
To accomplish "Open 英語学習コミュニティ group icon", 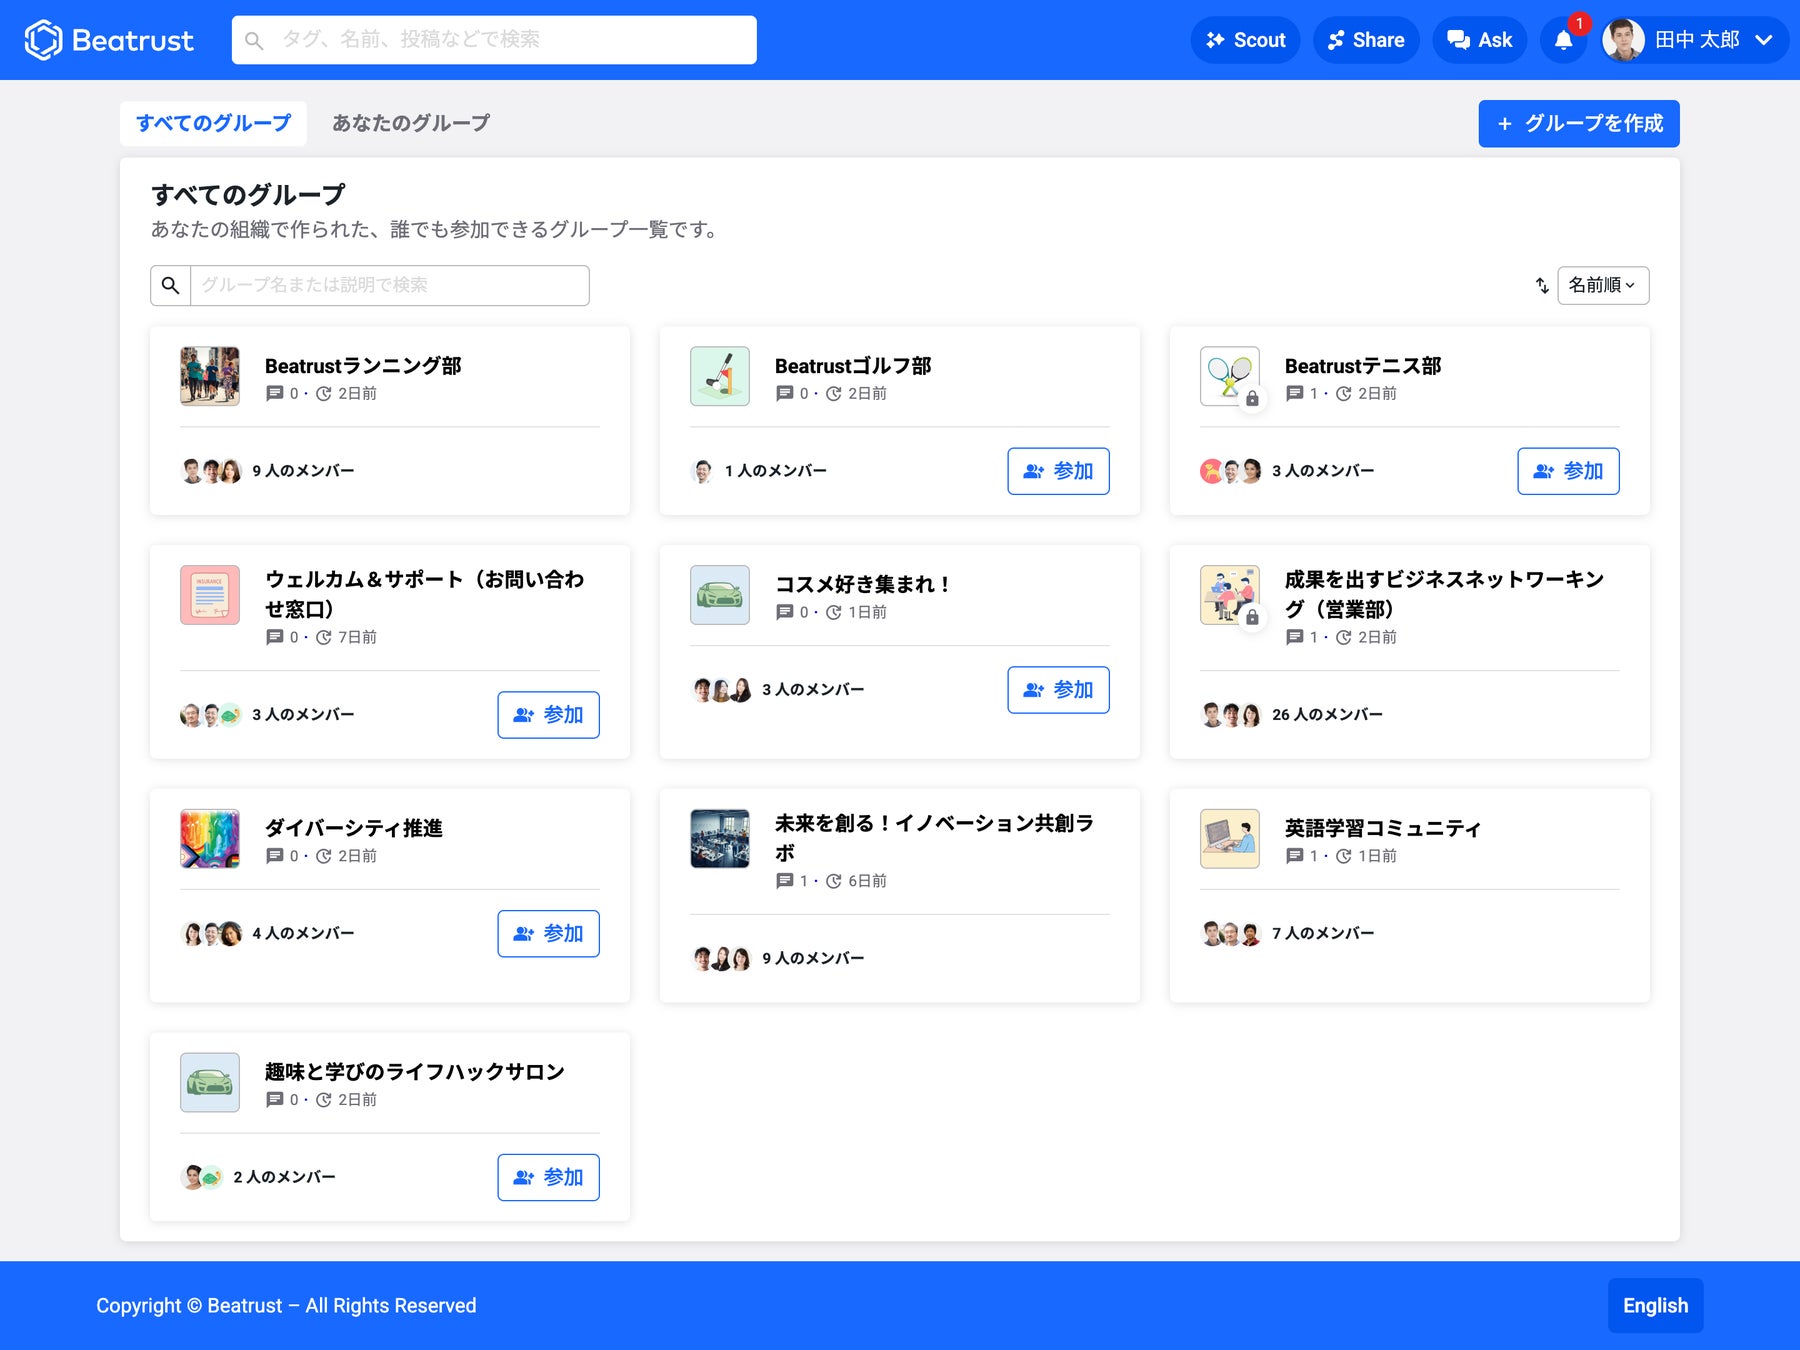I will point(1230,839).
